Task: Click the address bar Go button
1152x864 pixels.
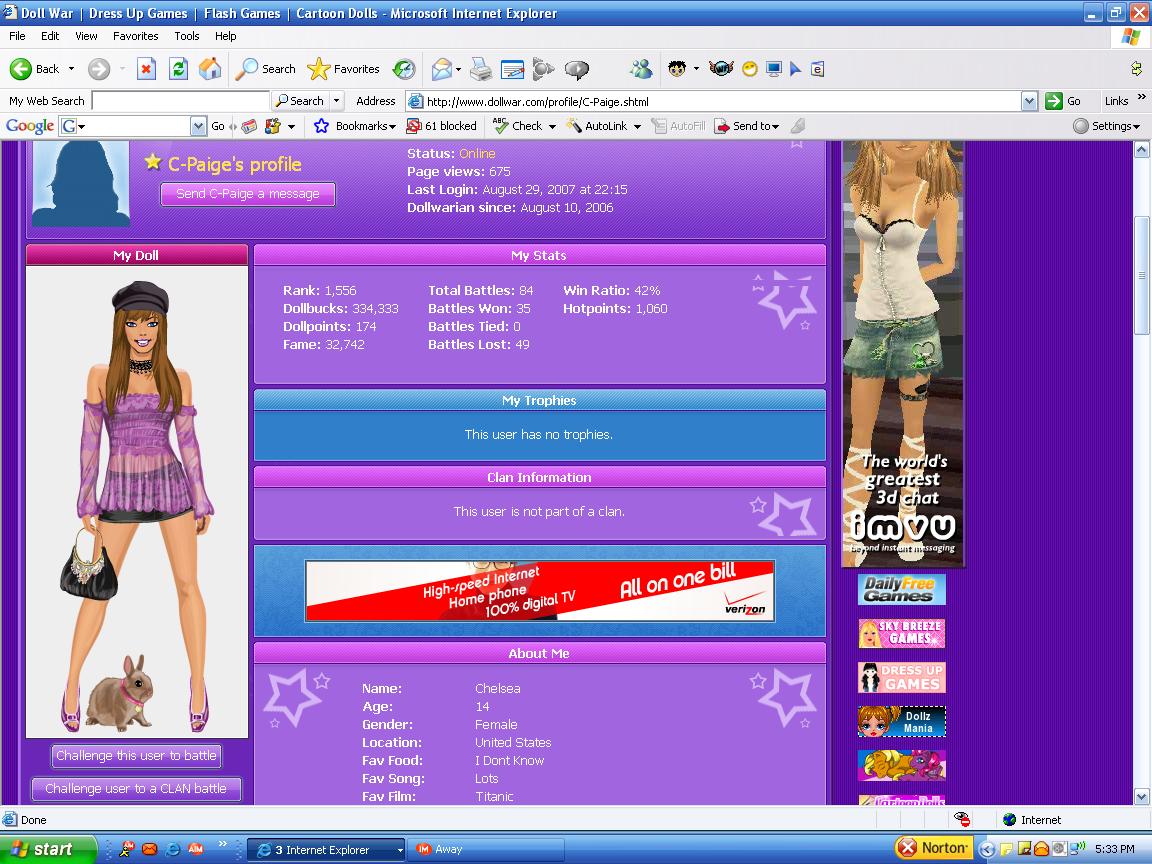Action: click(x=1064, y=101)
